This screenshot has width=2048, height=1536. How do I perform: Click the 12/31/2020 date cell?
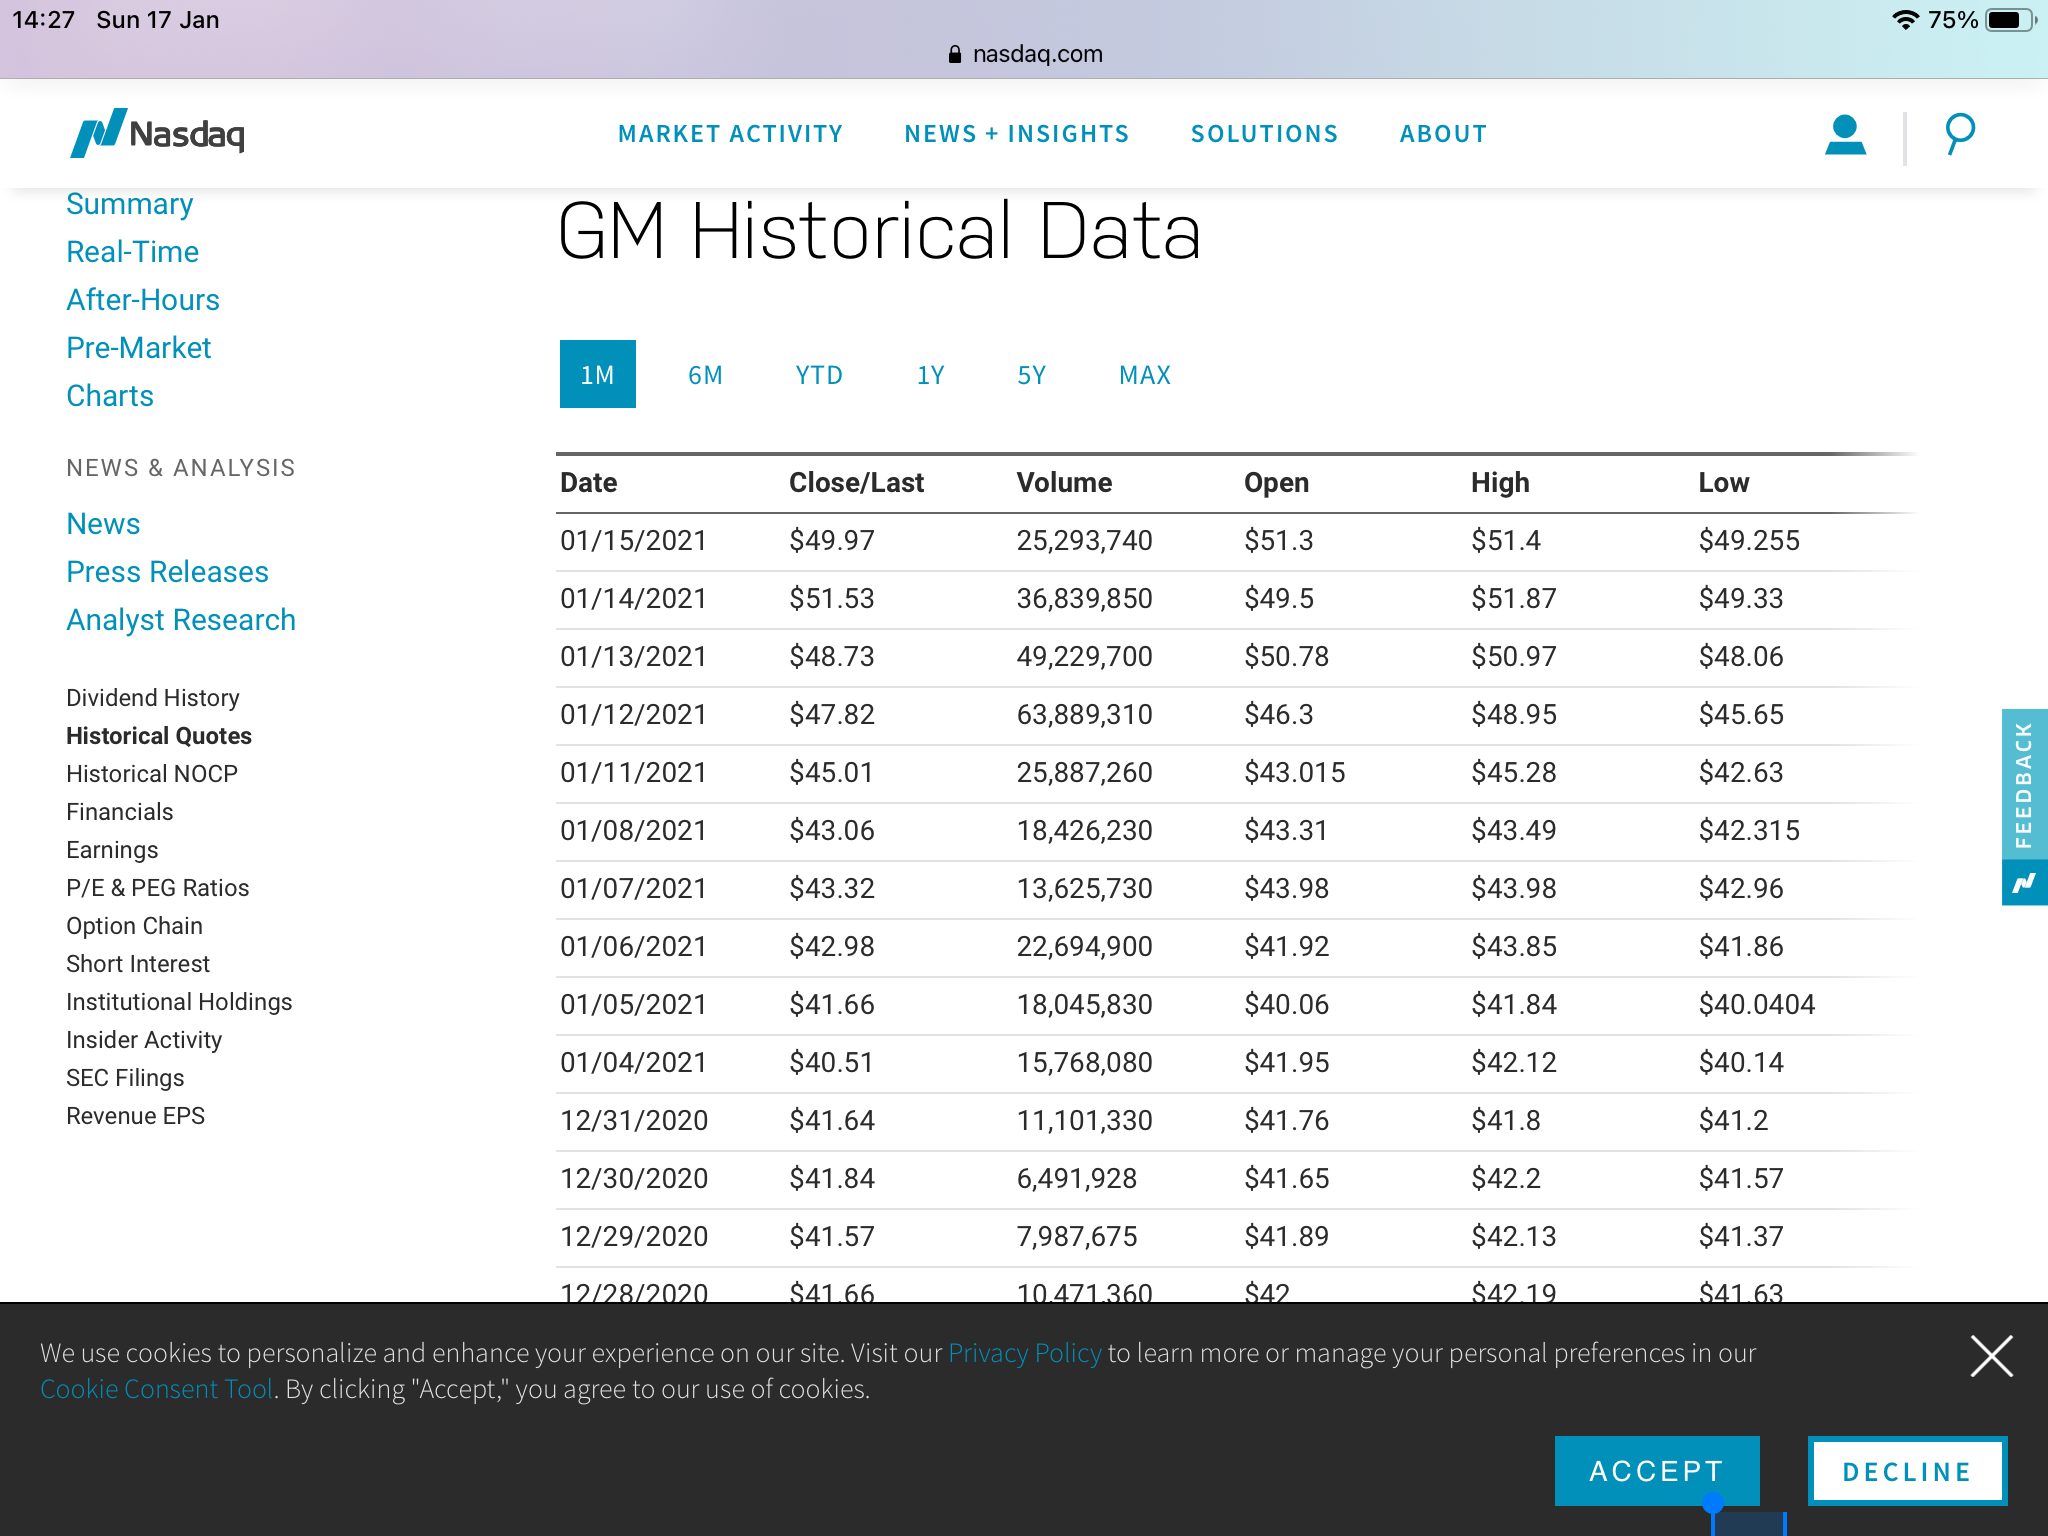(634, 1121)
